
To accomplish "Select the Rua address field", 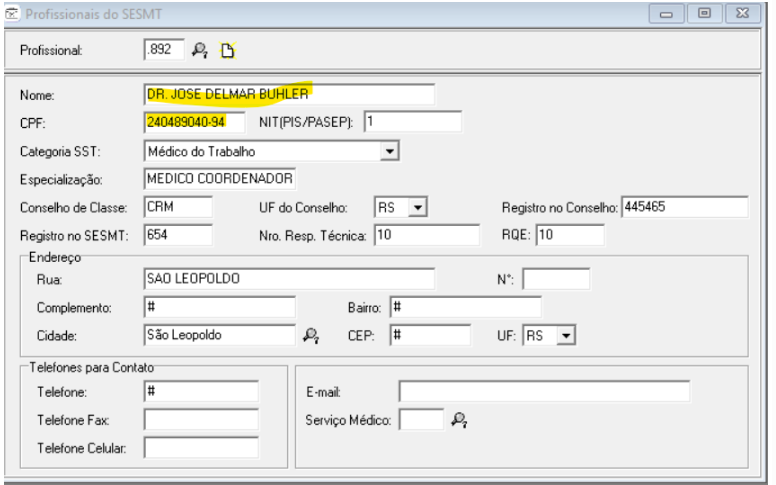I will (290, 278).
